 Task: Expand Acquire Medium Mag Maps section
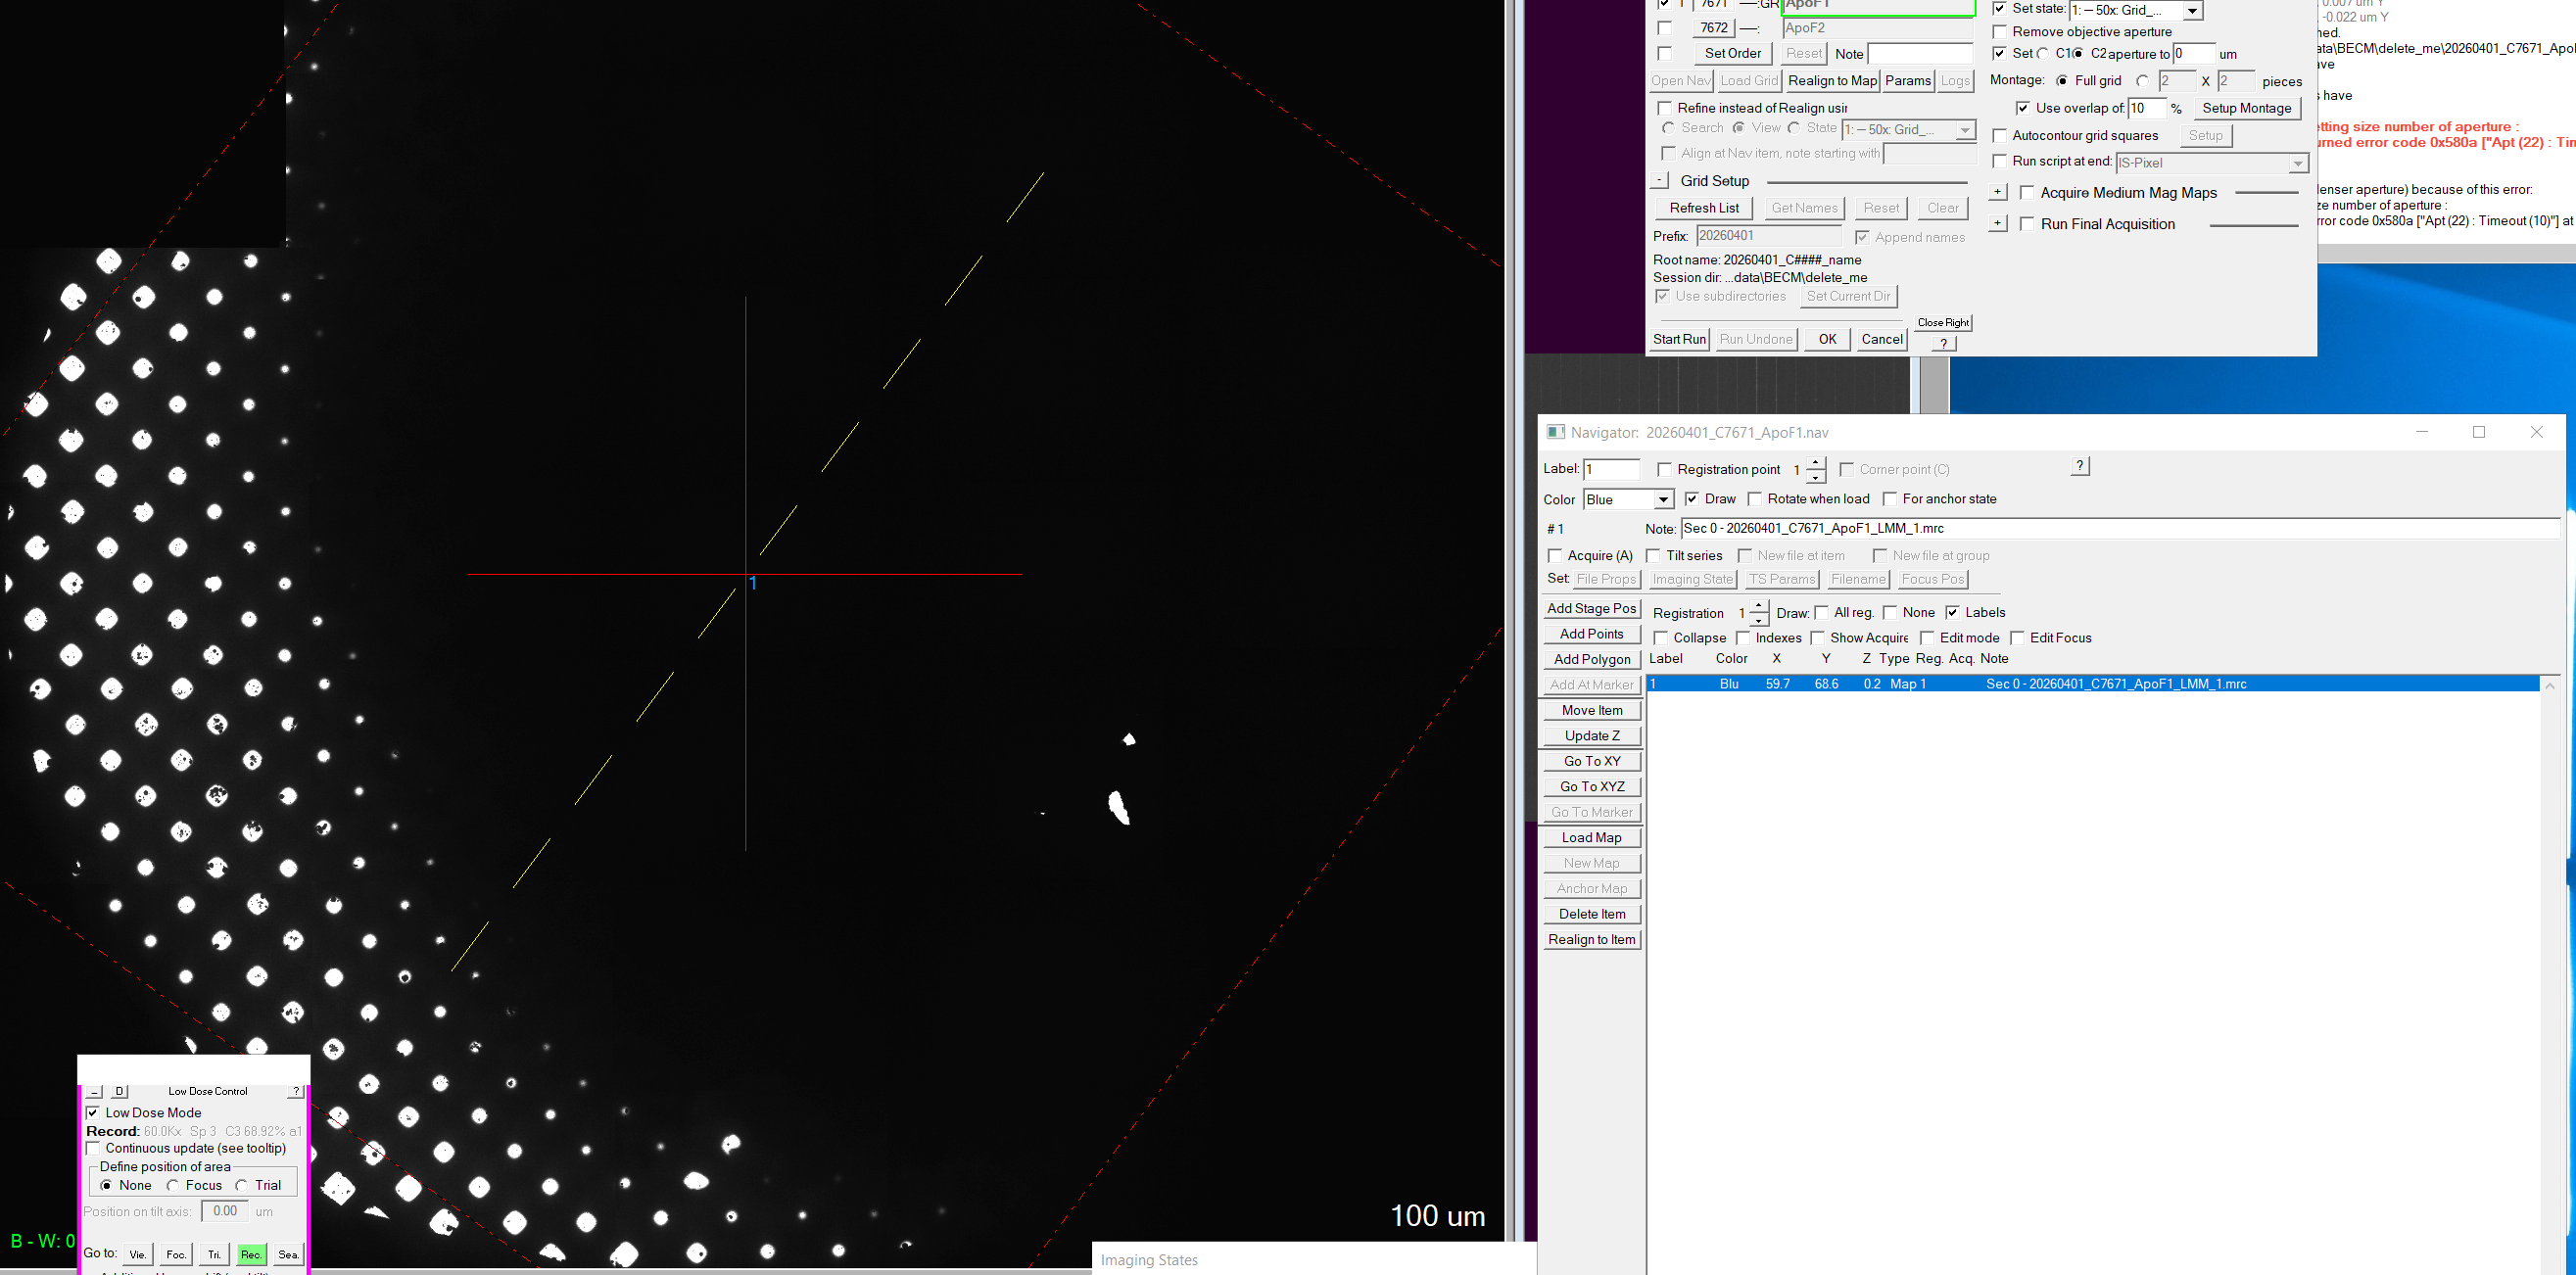pos(1998,192)
